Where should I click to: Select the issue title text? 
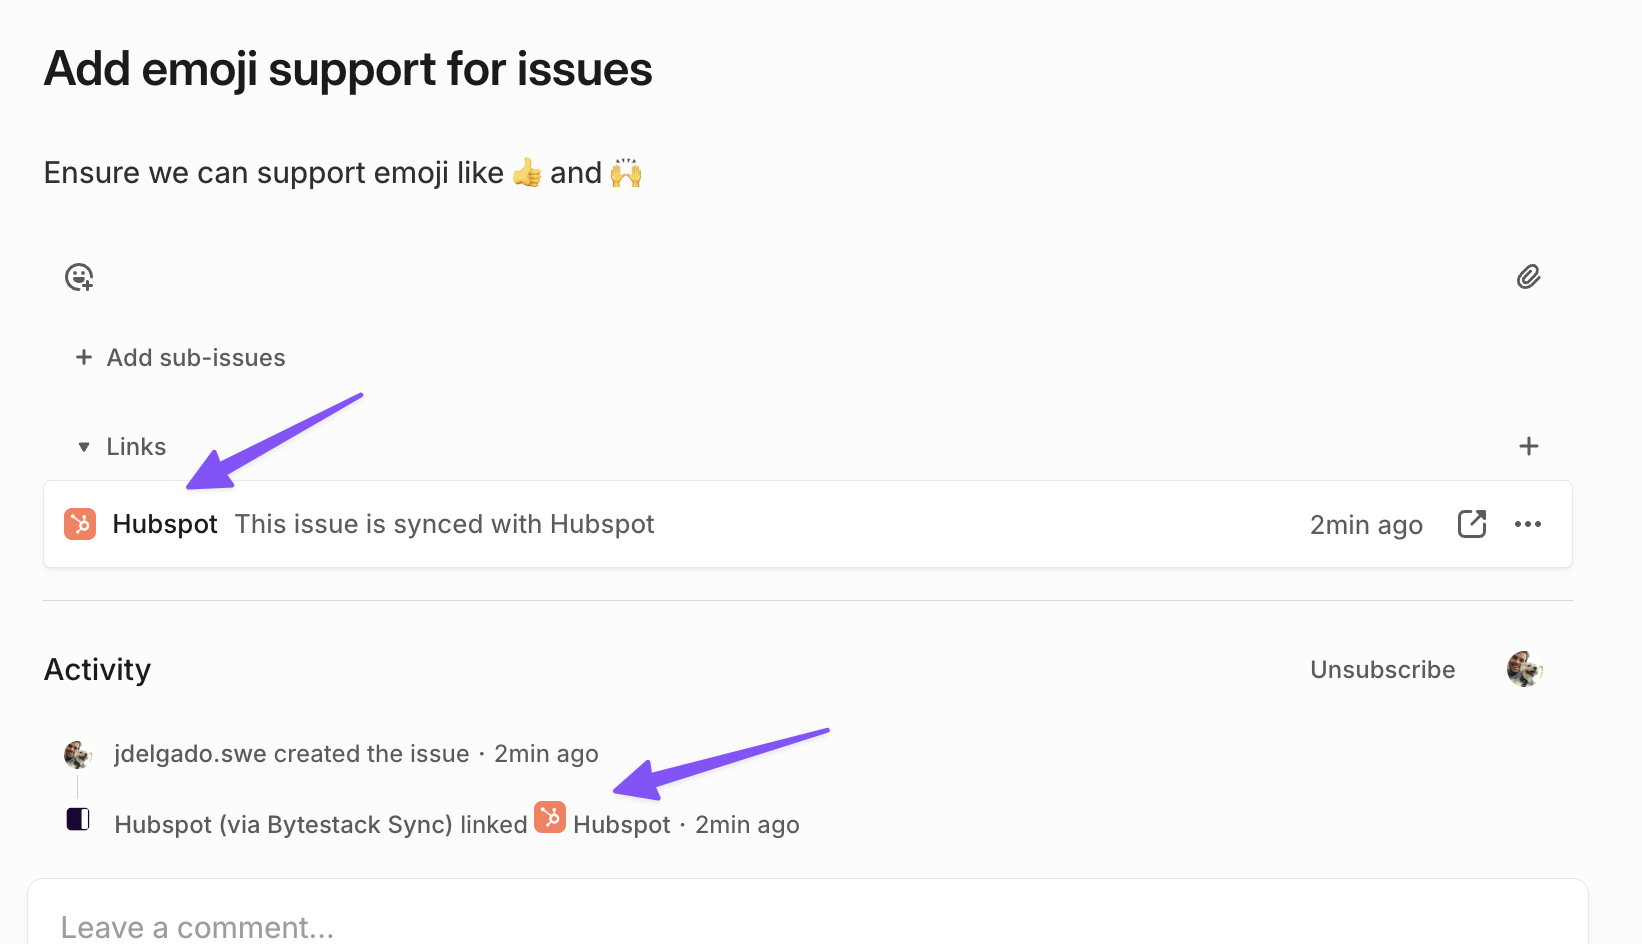click(347, 68)
